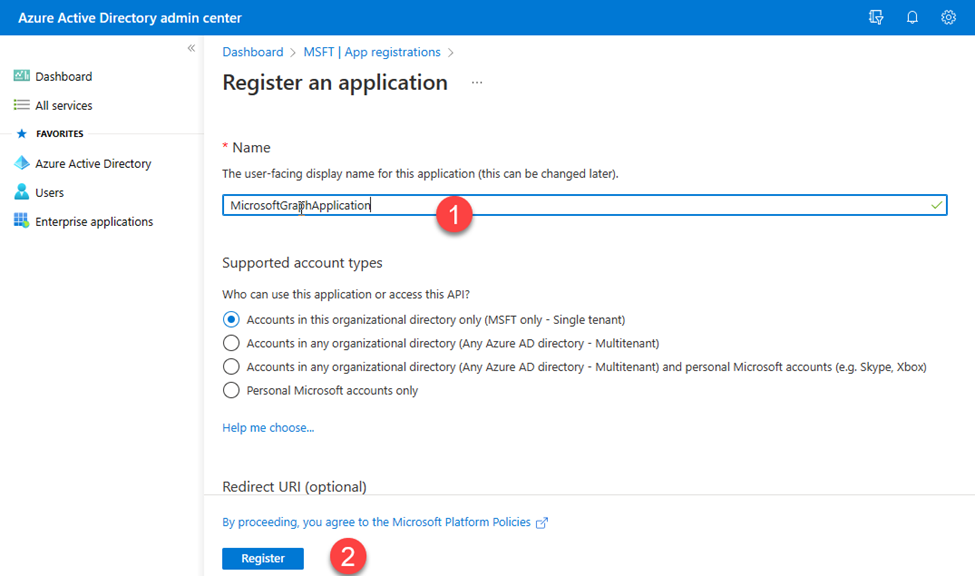Click the Dashboard breadcrumb link
The width and height of the screenshot is (975, 576).
pyautogui.click(x=252, y=52)
